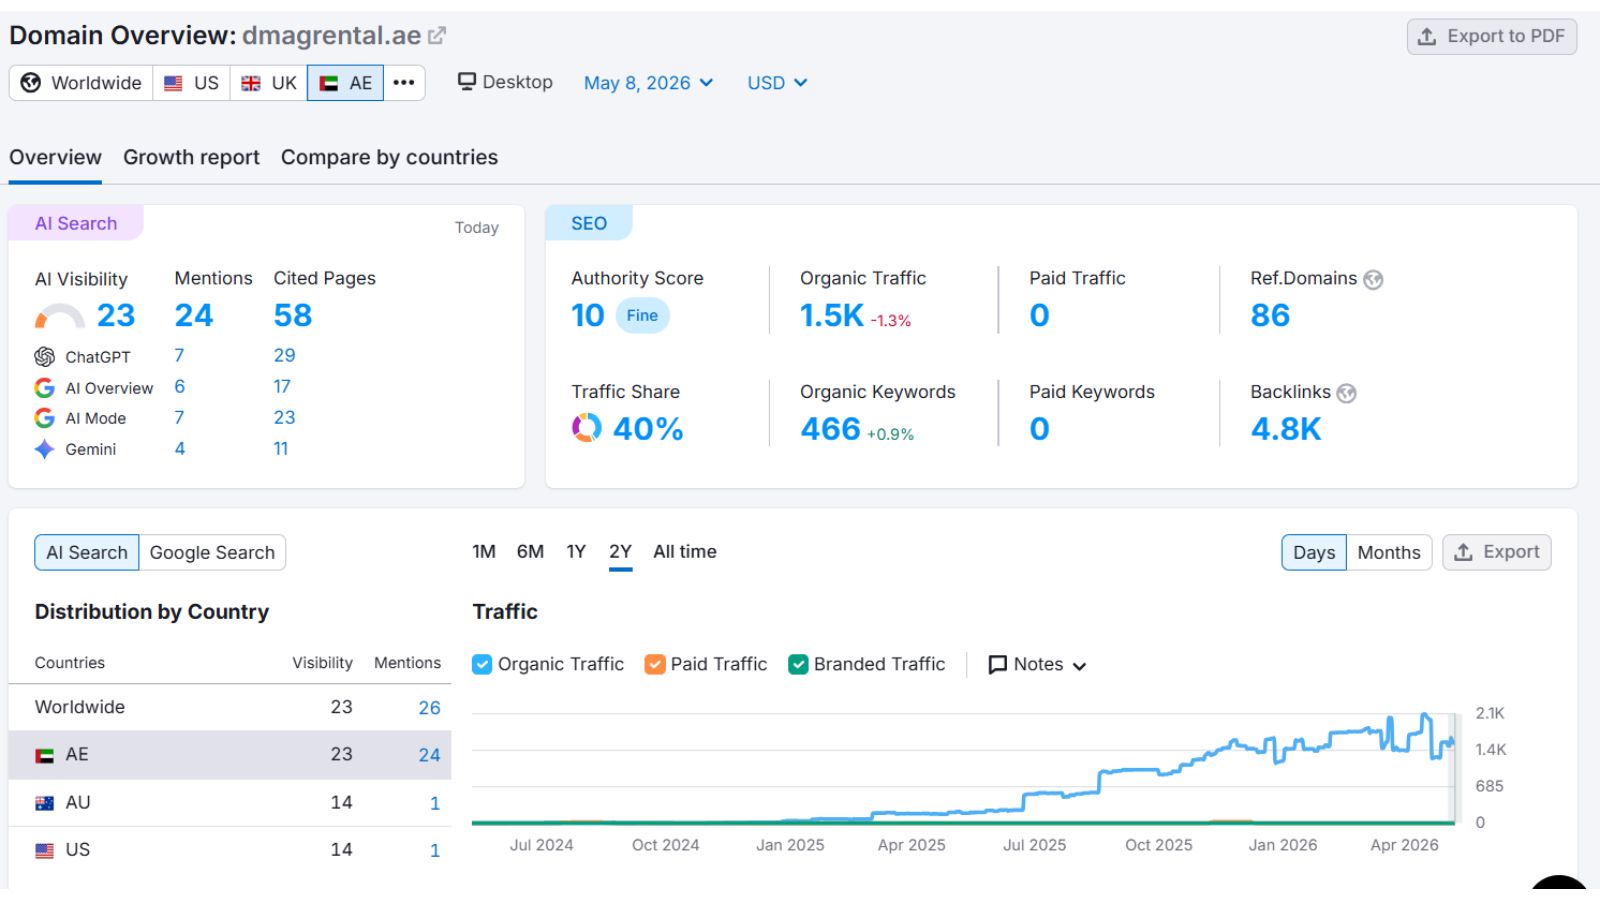Select the US flag icon
This screenshot has width=1600, height=900.
click(x=173, y=83)
